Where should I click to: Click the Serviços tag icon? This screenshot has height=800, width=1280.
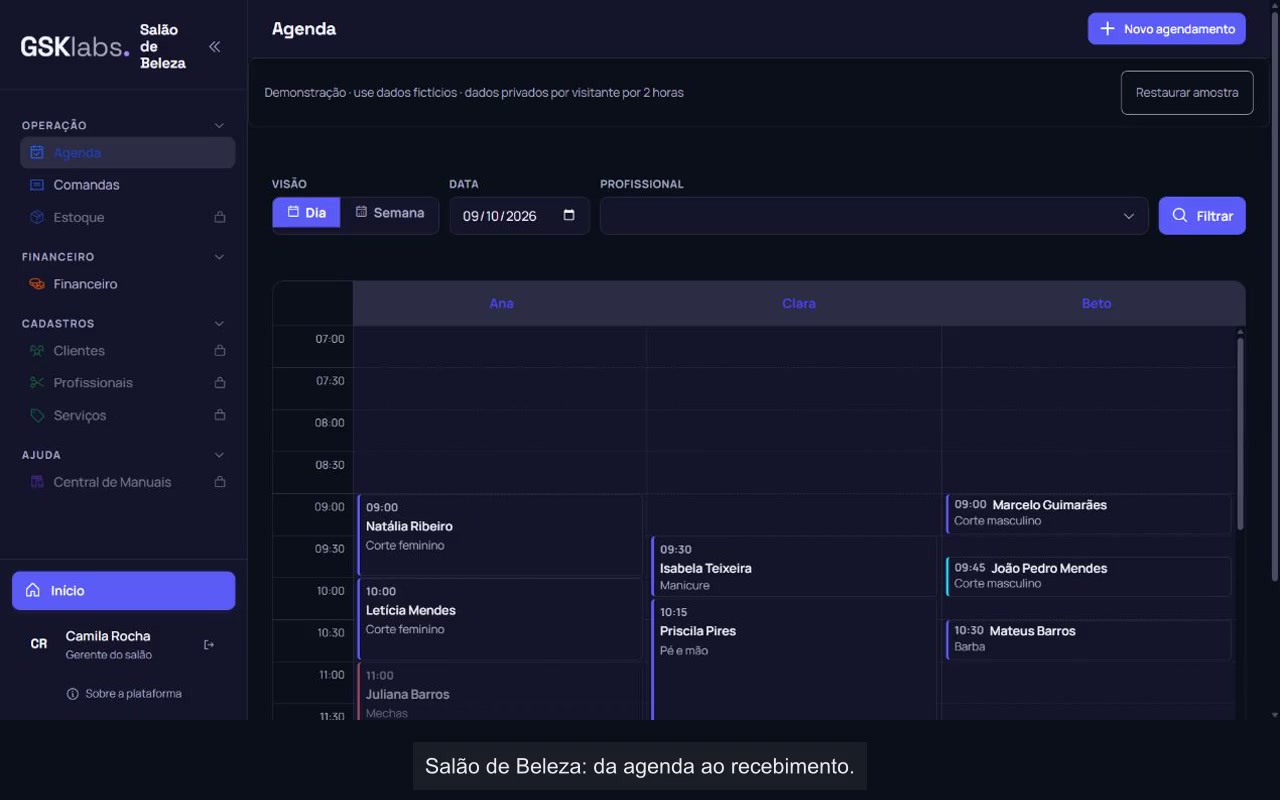[37, 415]
